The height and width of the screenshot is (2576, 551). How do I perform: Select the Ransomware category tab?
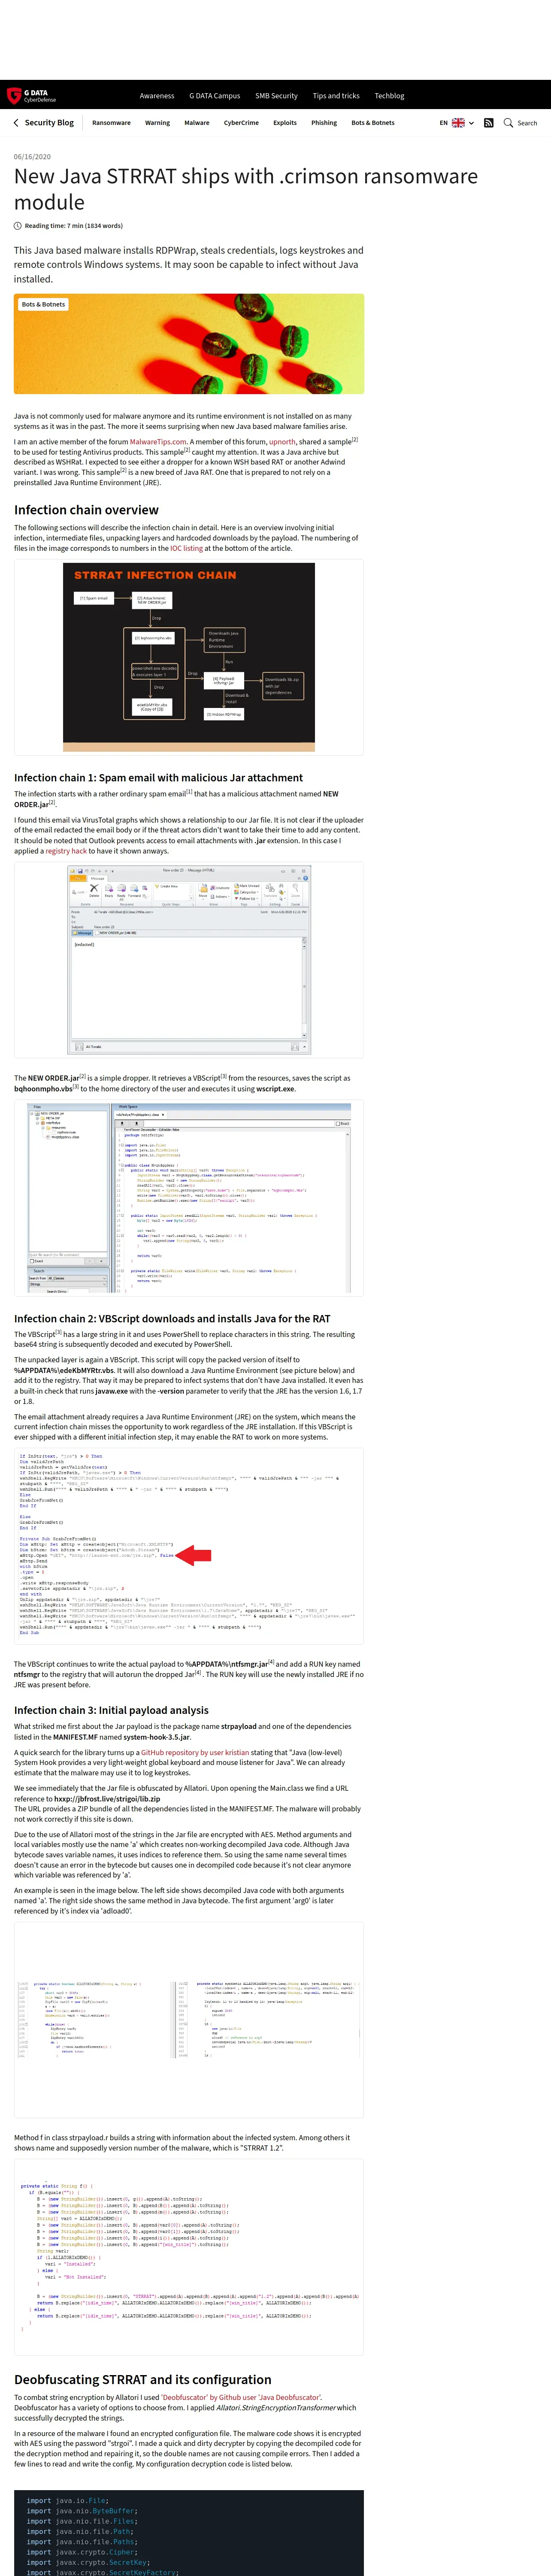pyautogui.click(x=111, y=123)
